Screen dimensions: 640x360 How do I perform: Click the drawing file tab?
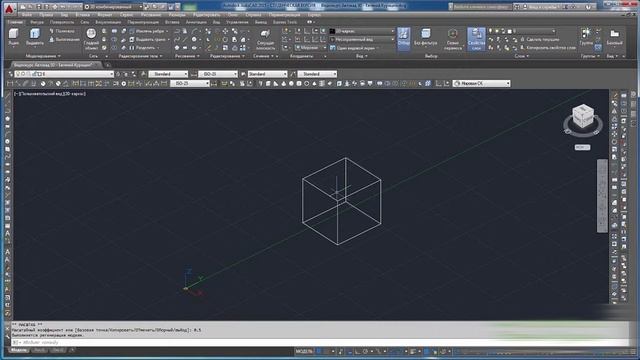(56, 65)
